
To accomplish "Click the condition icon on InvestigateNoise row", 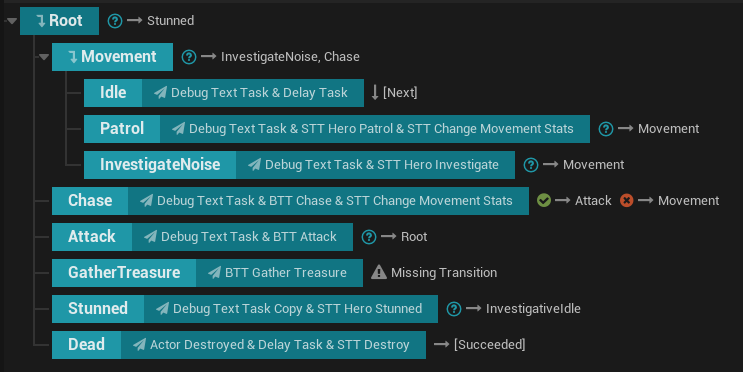I will coord(531,165).
